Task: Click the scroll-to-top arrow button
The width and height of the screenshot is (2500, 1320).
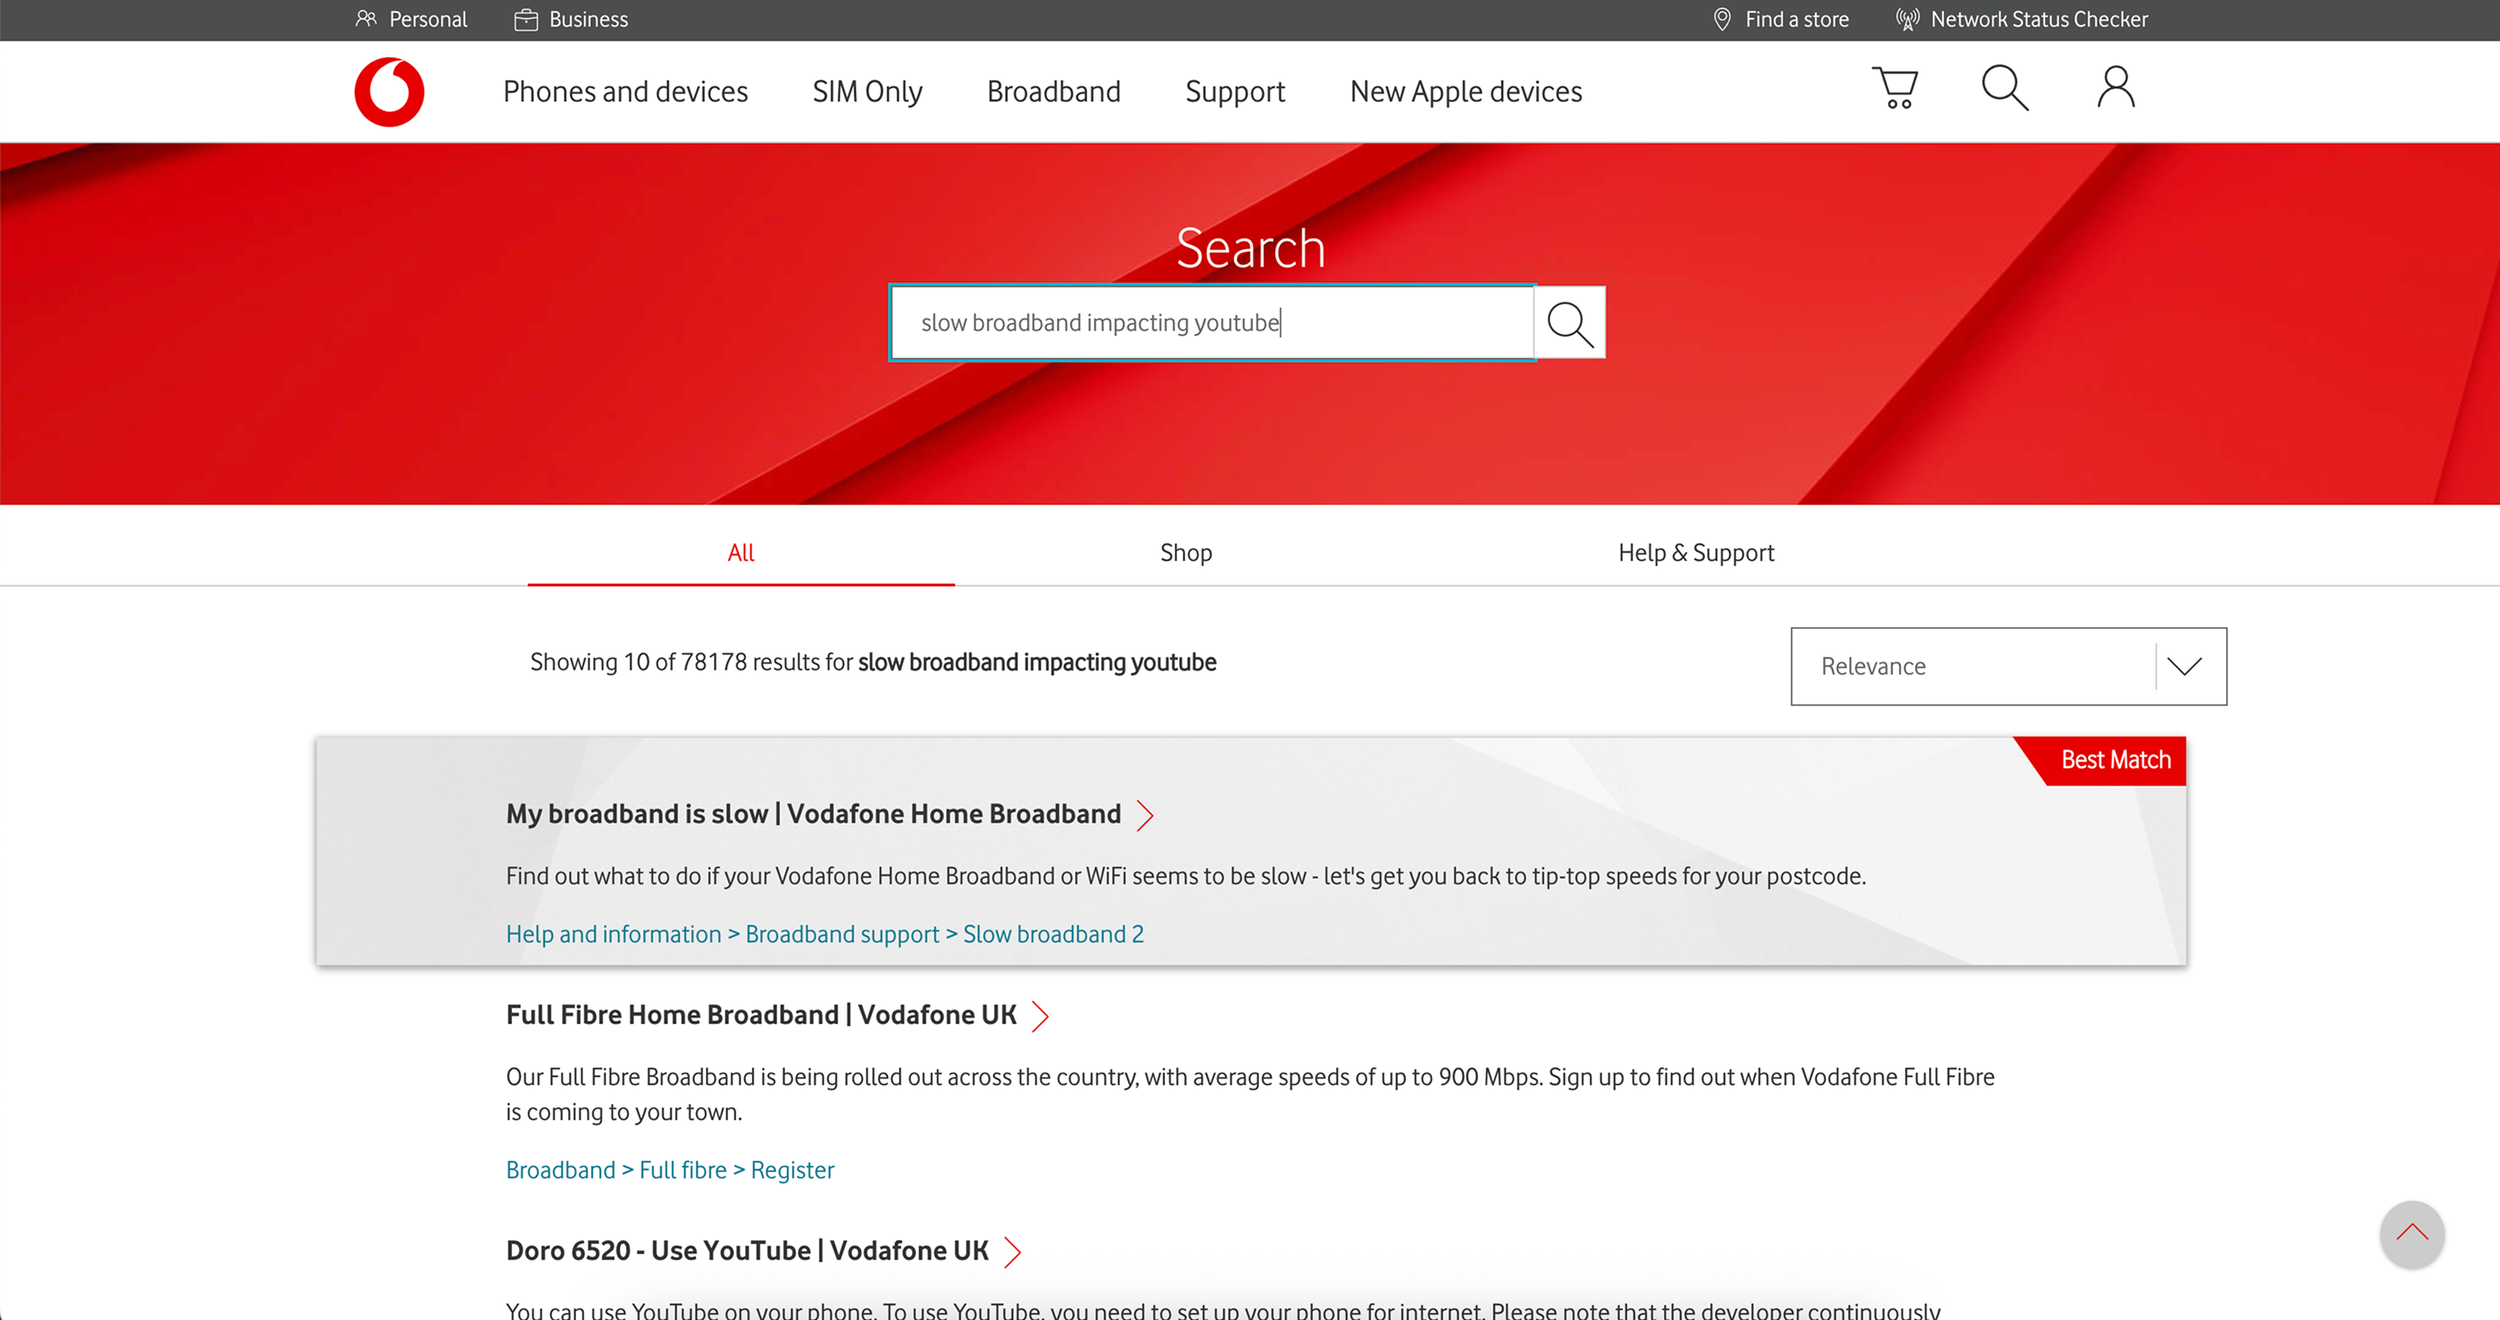Action: coord(2412,1234)
